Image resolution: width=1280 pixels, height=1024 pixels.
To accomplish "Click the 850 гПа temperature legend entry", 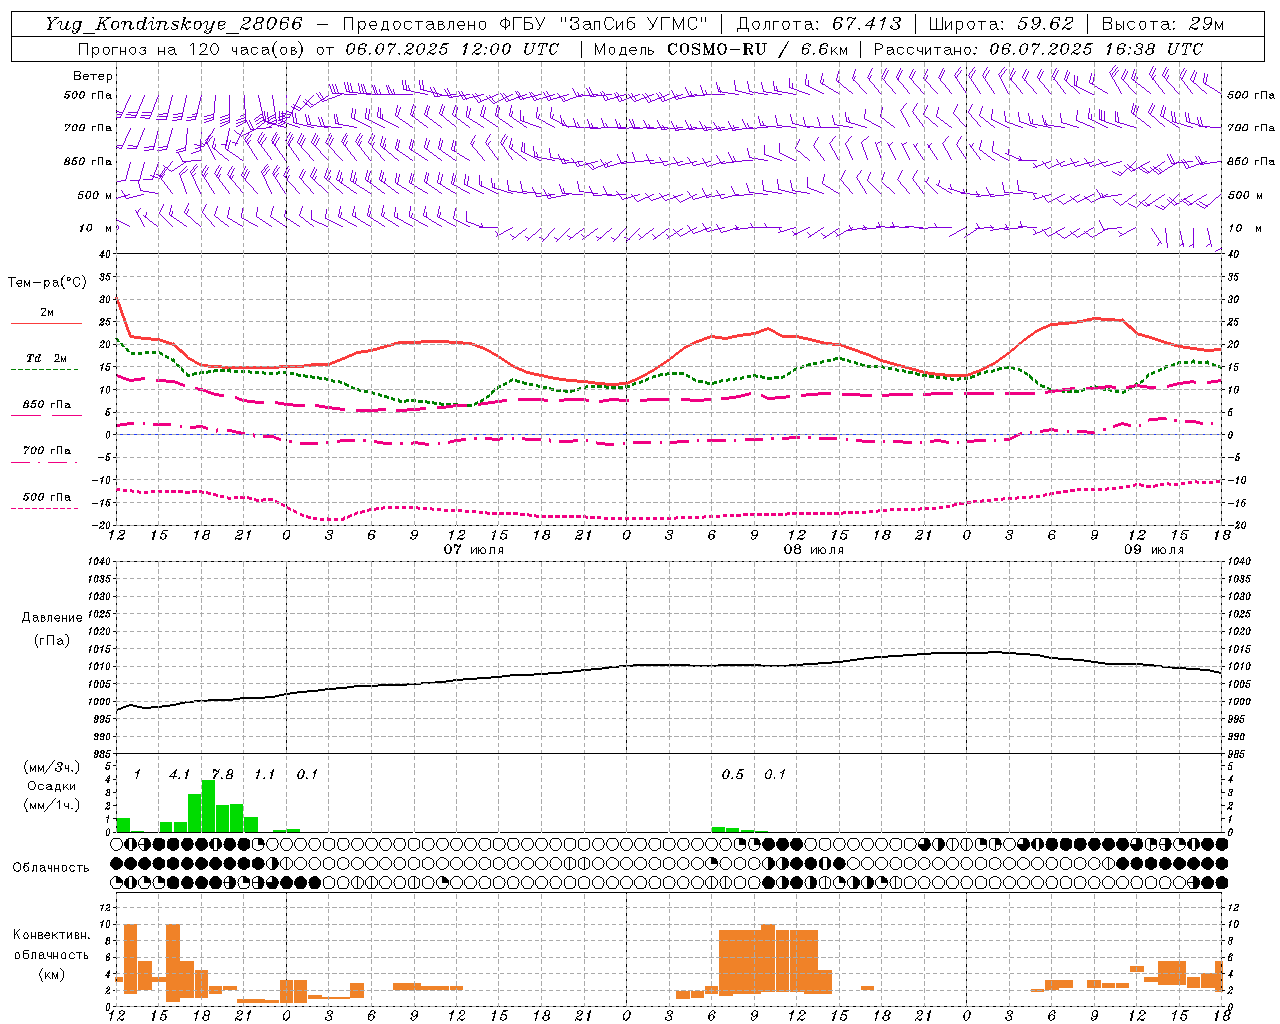I will coord(47,405).
